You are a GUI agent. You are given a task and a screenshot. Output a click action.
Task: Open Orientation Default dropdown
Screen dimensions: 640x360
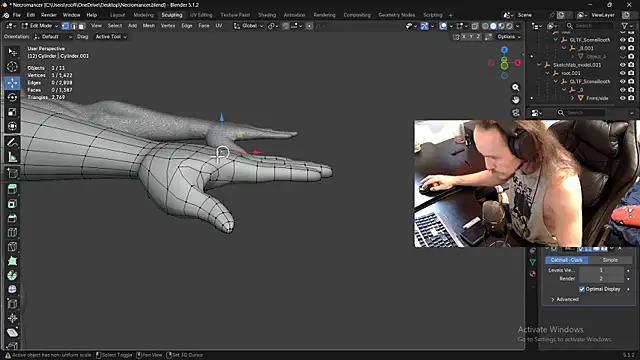point(53,37)
